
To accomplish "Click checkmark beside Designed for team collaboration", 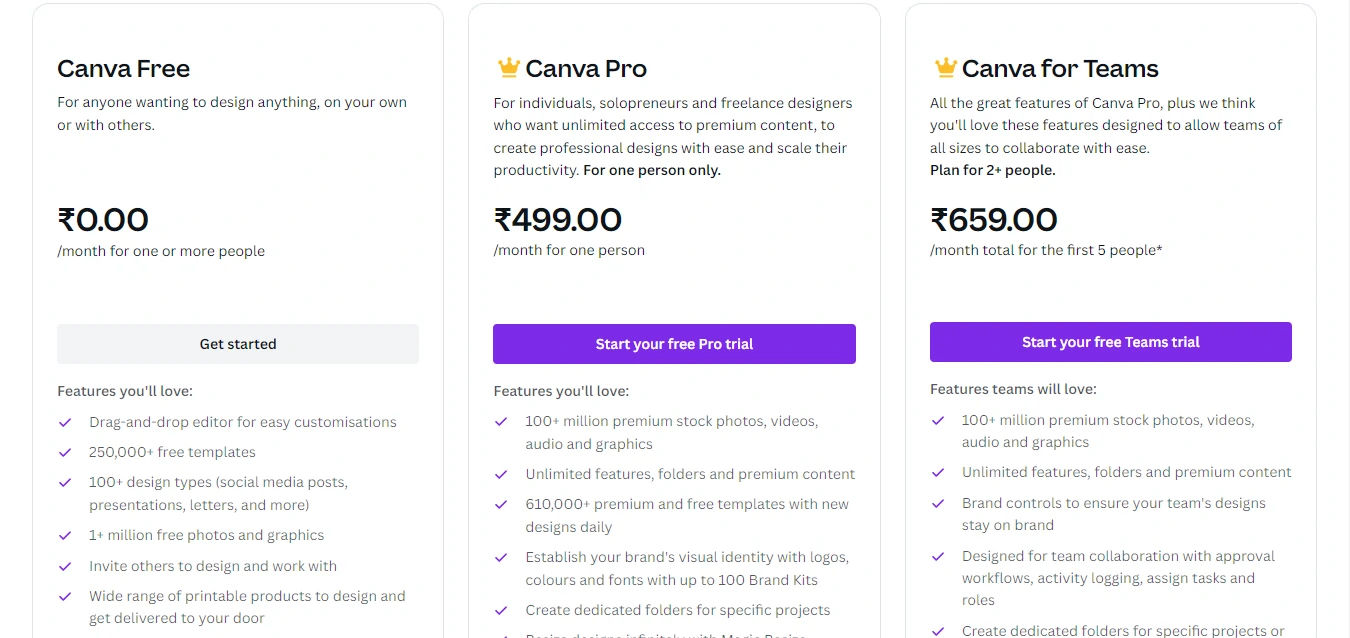I will (938, 556).
